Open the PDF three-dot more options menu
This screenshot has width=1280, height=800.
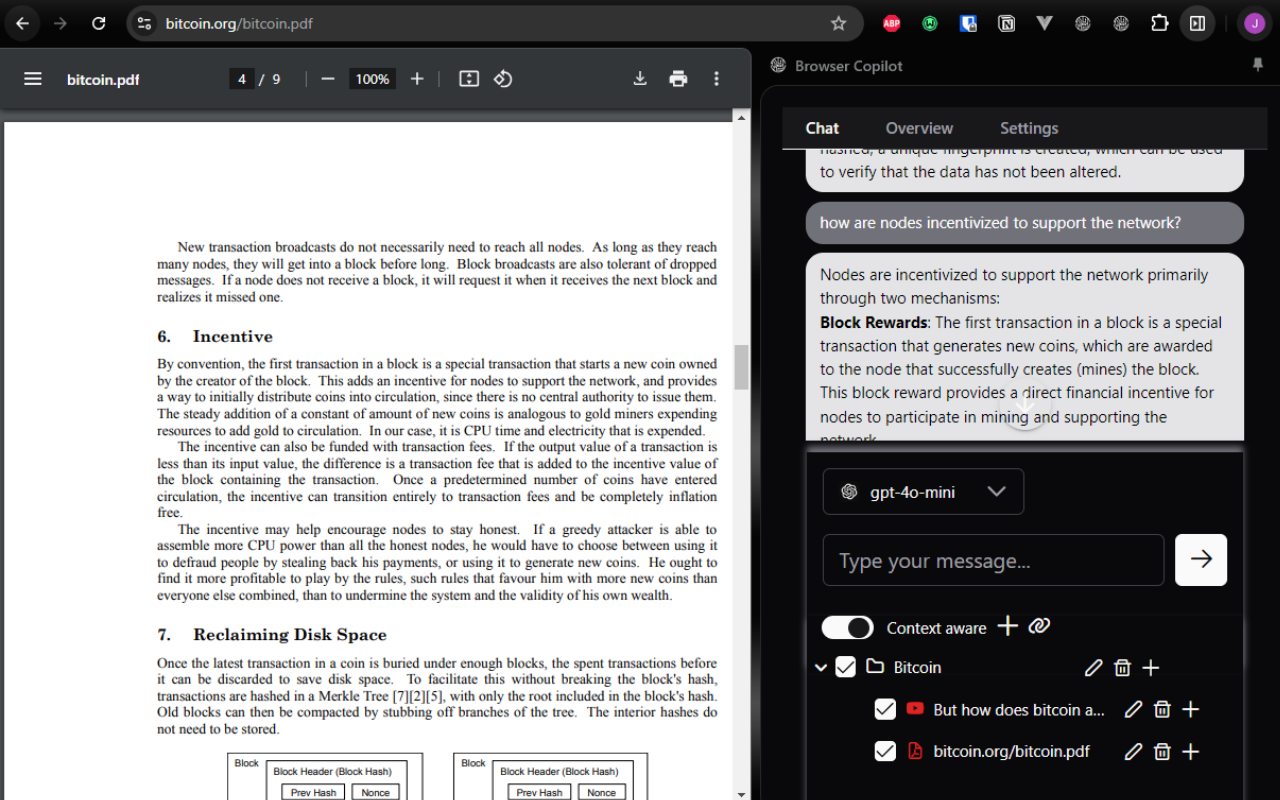pos(716,78)
